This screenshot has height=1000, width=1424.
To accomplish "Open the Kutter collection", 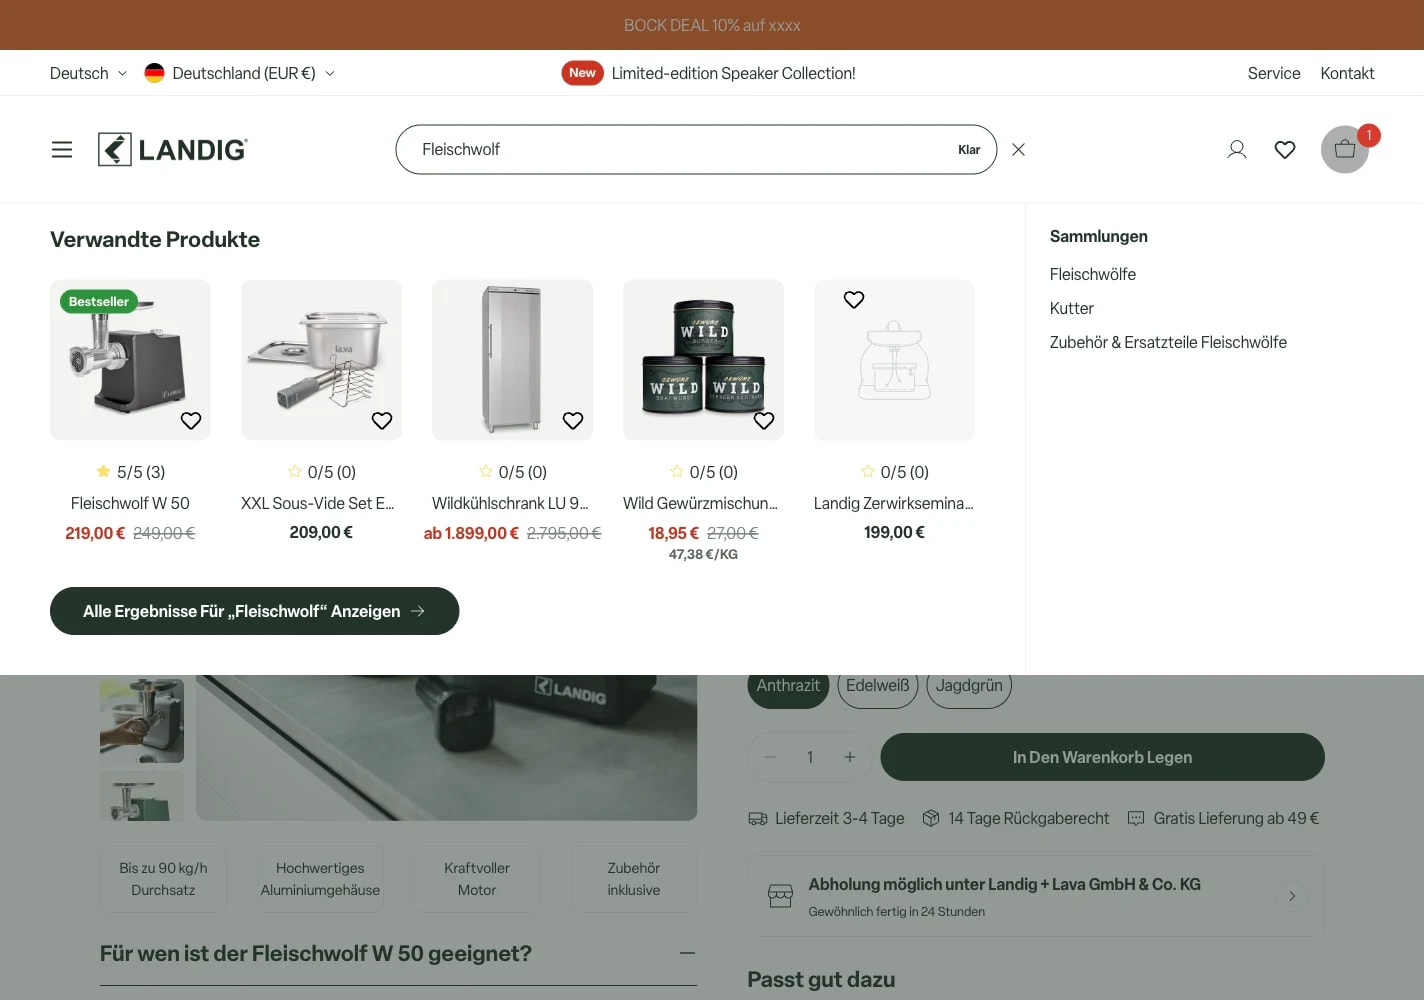I will coord(1072,308).
